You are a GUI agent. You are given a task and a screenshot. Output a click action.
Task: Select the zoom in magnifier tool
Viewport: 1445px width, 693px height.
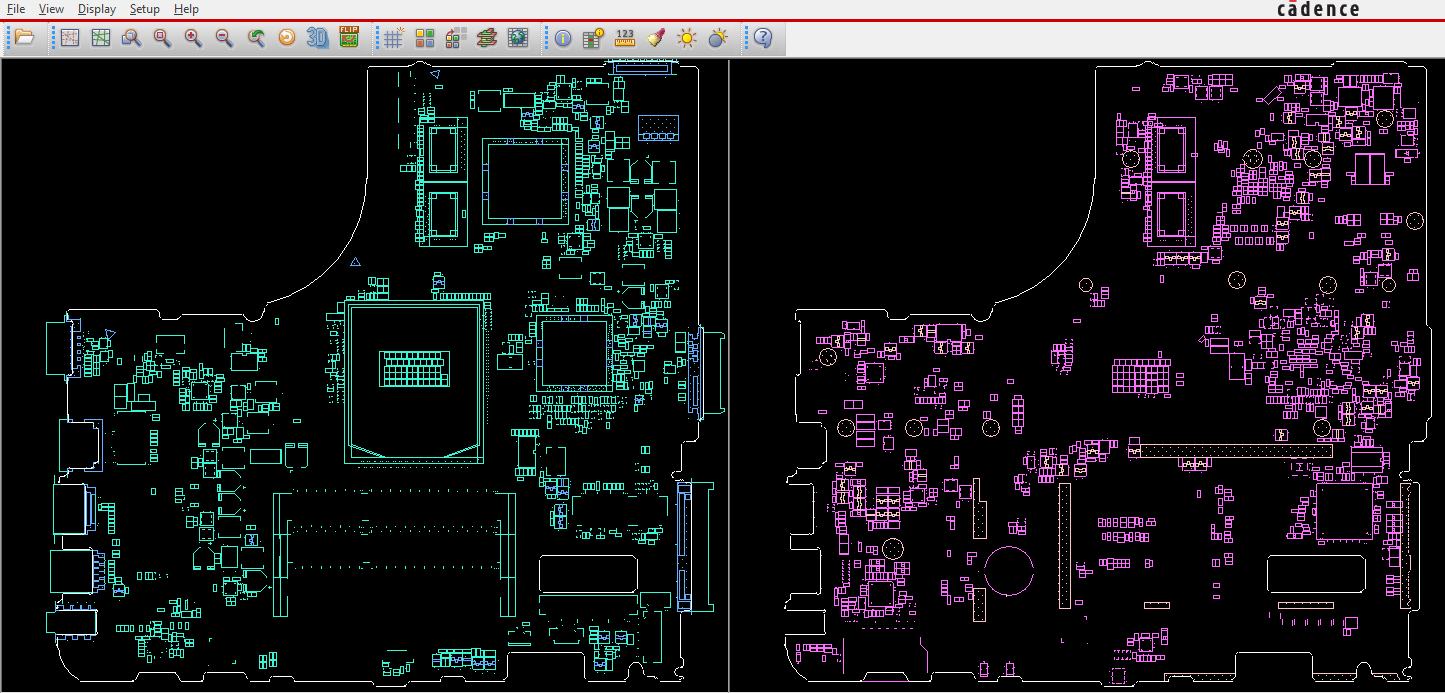pos(193,38)
